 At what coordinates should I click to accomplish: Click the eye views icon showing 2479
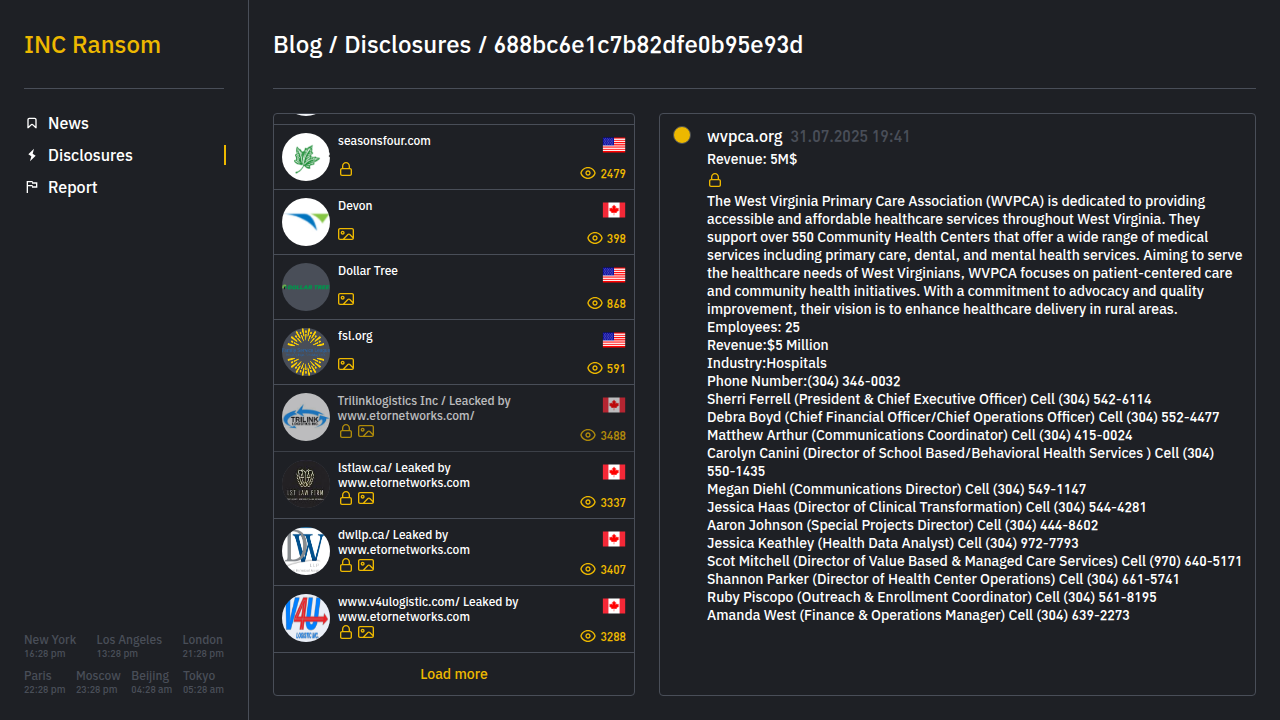pyautogui.click(x=588, y=173)
